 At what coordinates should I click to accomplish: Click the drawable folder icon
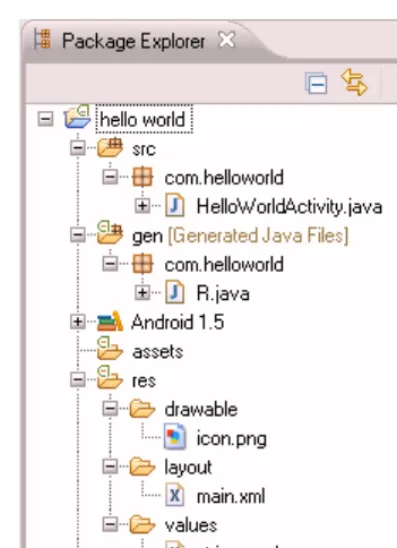pyautogui.click(x=142, y=408)
